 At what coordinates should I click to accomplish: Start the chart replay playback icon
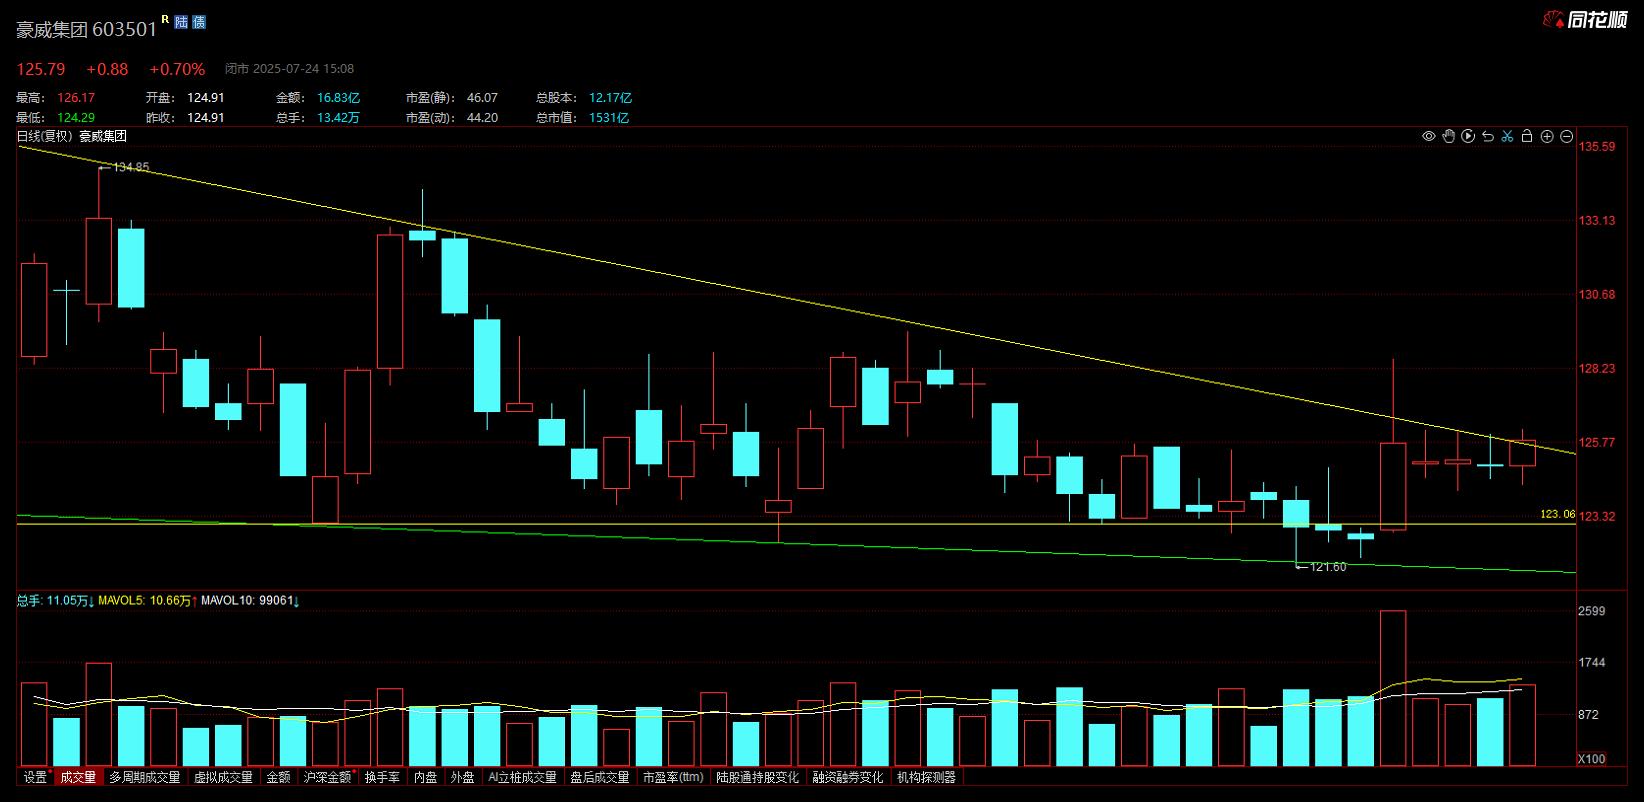point(1468,136)
